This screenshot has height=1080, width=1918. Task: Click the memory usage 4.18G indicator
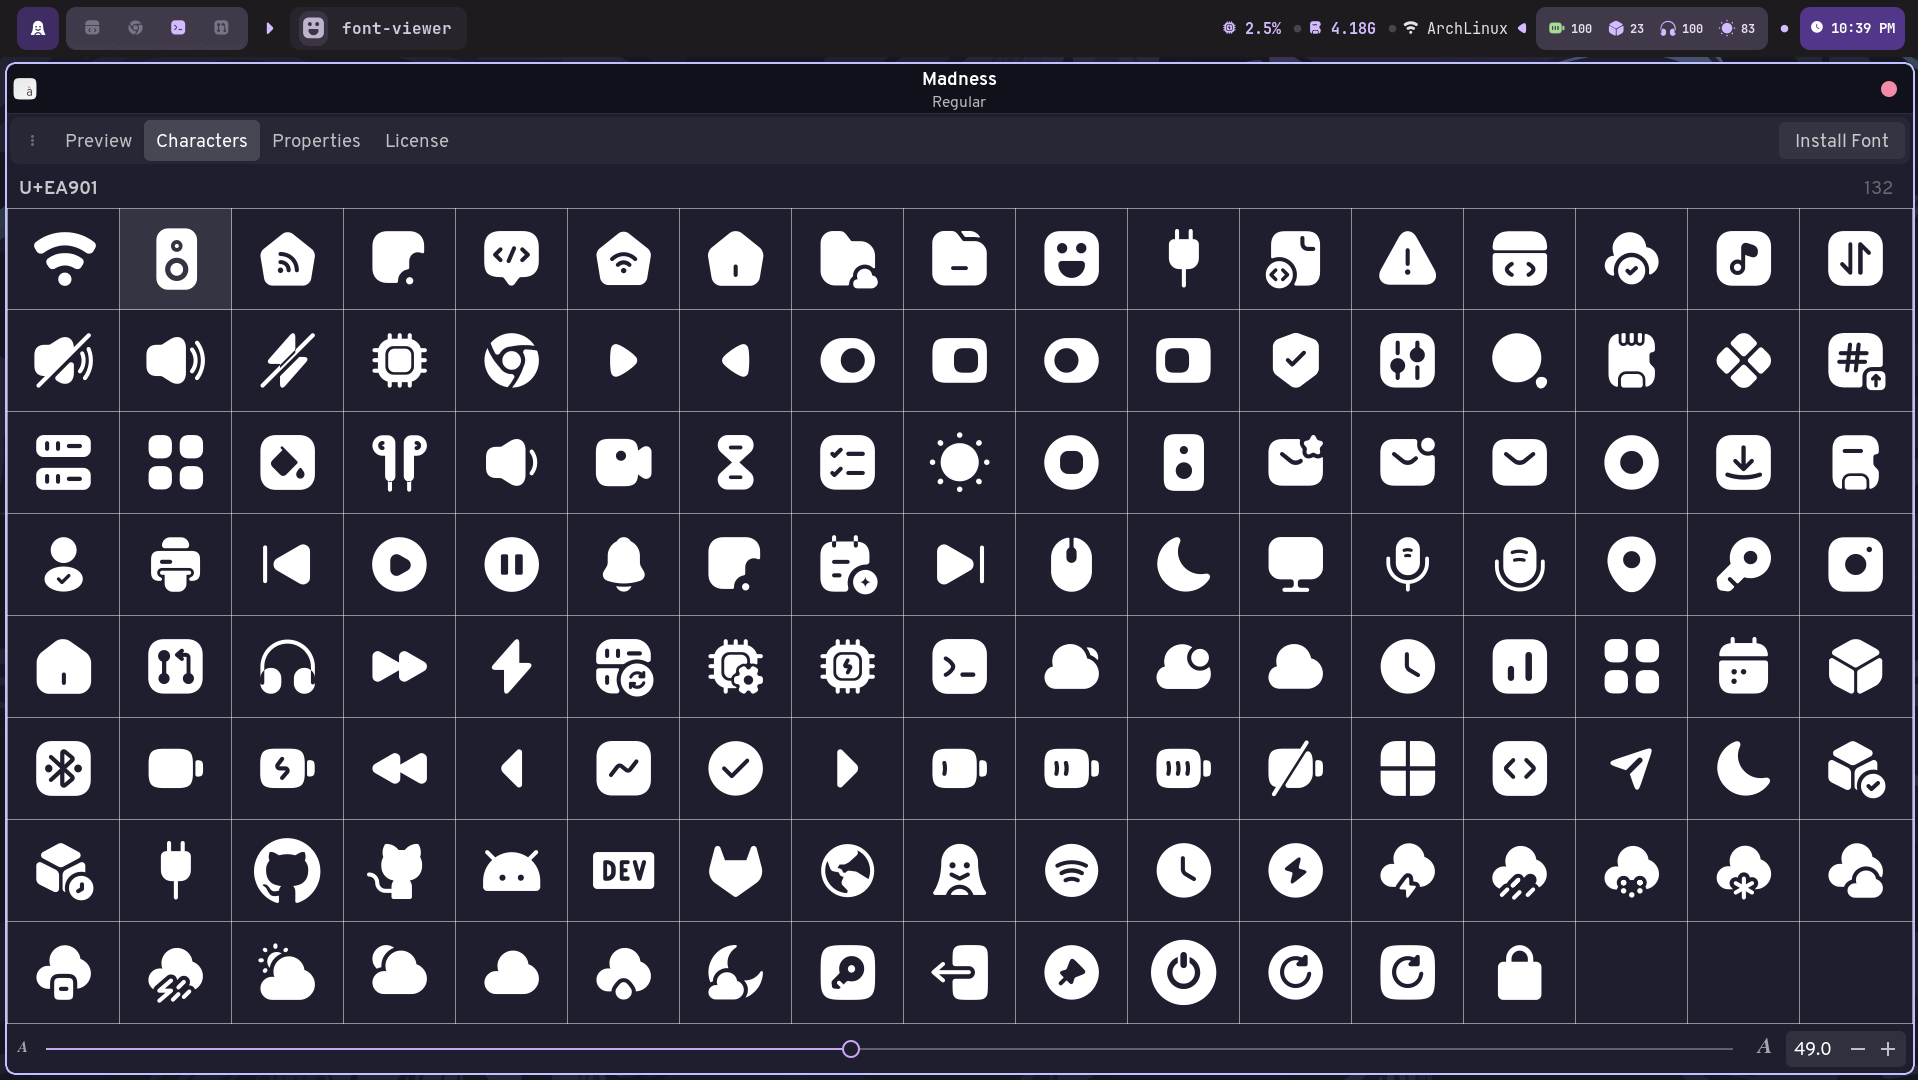click(x=1343, y=28)
